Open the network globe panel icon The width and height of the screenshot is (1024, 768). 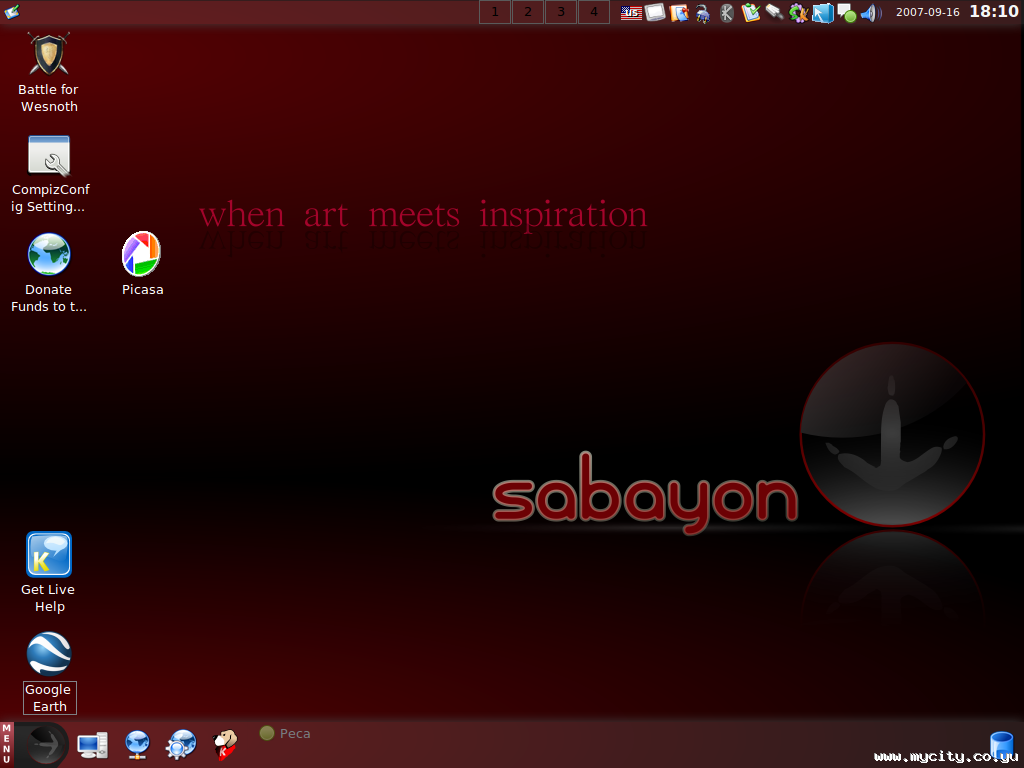(137, 745)
